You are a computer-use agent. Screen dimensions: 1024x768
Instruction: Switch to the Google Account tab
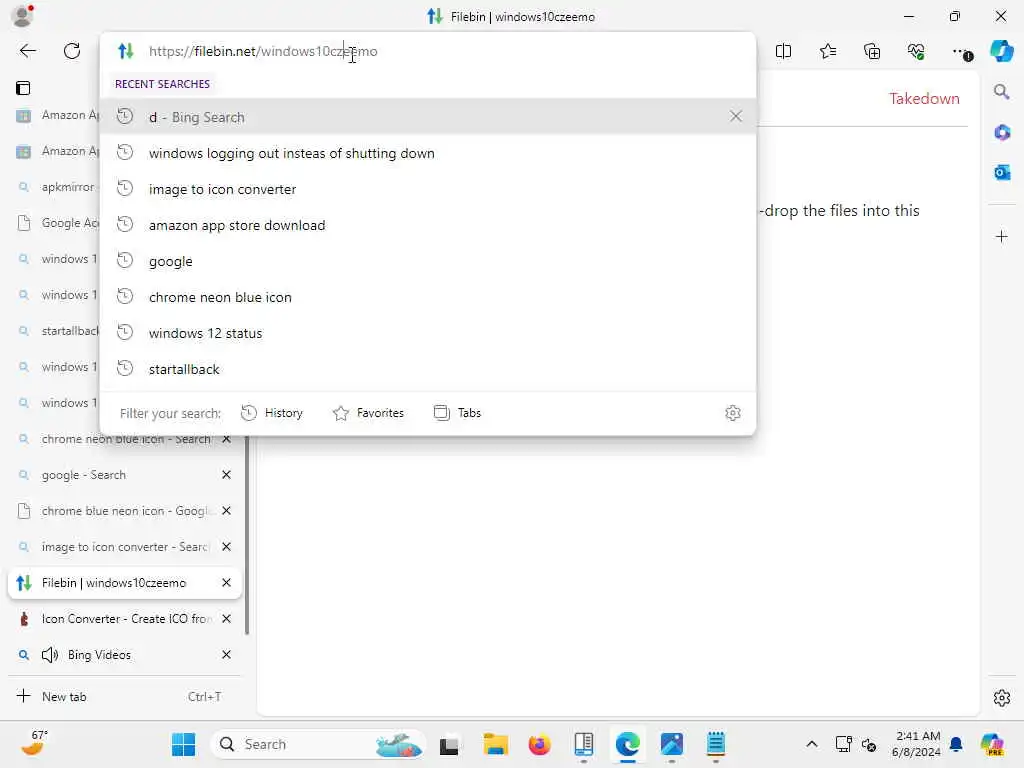pyautogui.click(x=55, y=223)
